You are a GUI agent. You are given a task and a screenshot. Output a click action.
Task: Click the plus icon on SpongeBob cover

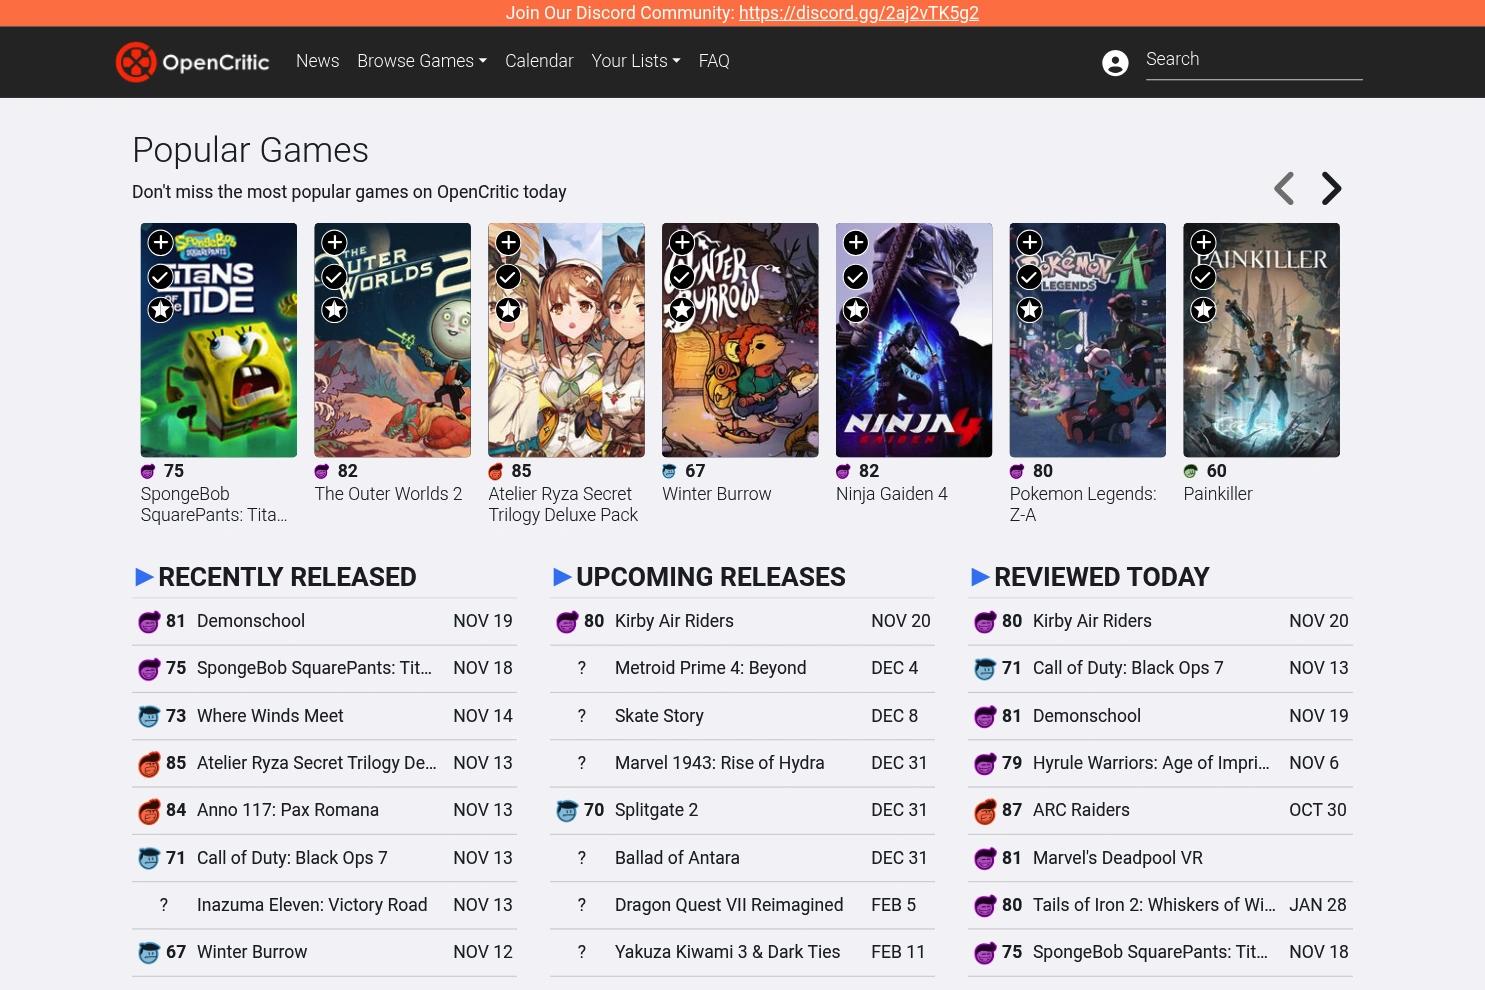tap(161, 242)
